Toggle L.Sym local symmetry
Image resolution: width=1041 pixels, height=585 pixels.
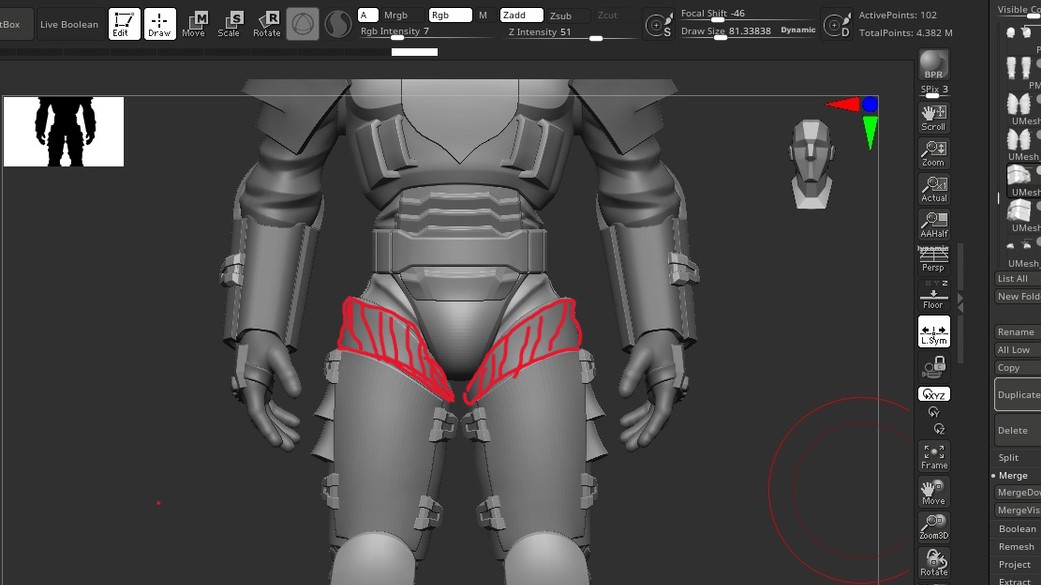pyautogui.click(x=933, y=331)
